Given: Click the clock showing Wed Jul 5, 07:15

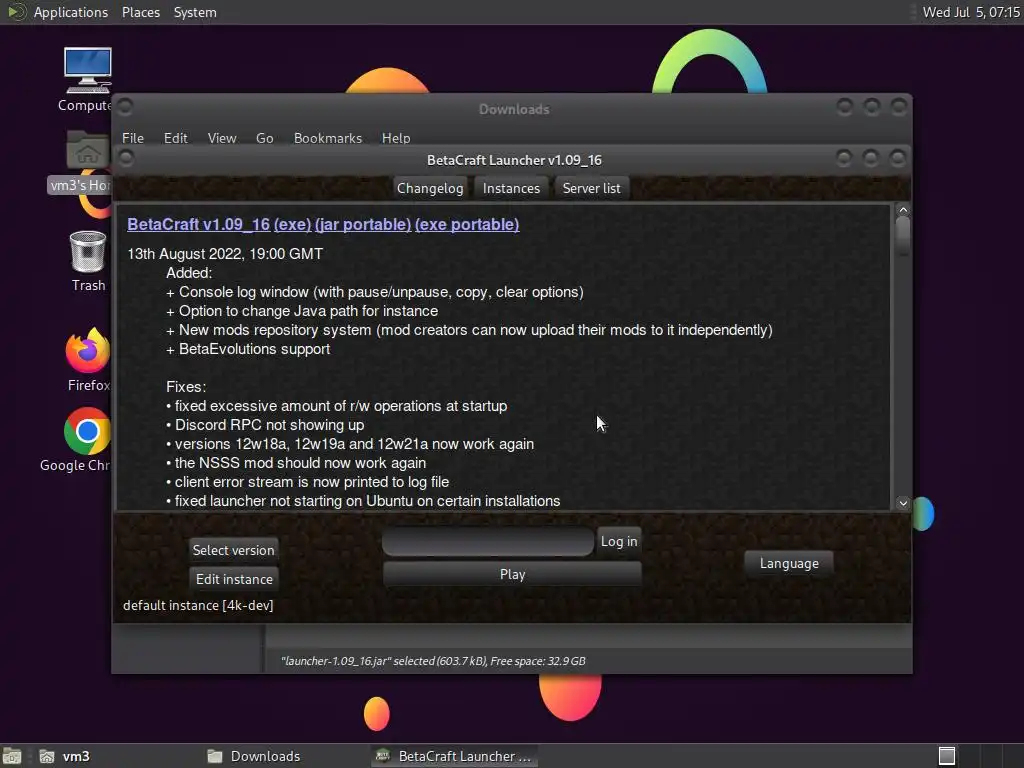Looking at the screenshot, I should 970,12.
